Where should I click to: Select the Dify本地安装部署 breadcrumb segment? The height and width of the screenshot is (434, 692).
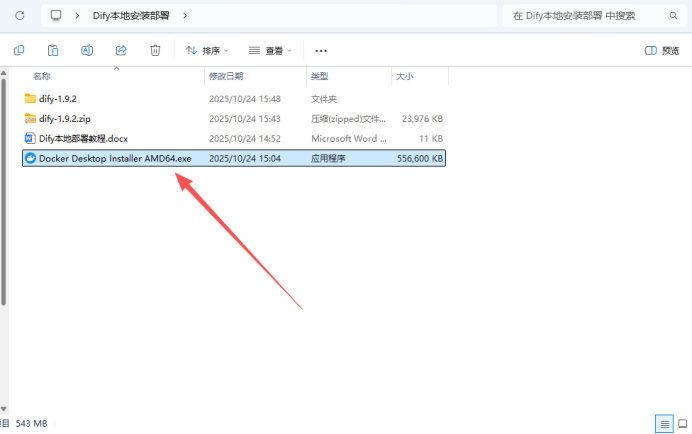(x=131, y=16)
